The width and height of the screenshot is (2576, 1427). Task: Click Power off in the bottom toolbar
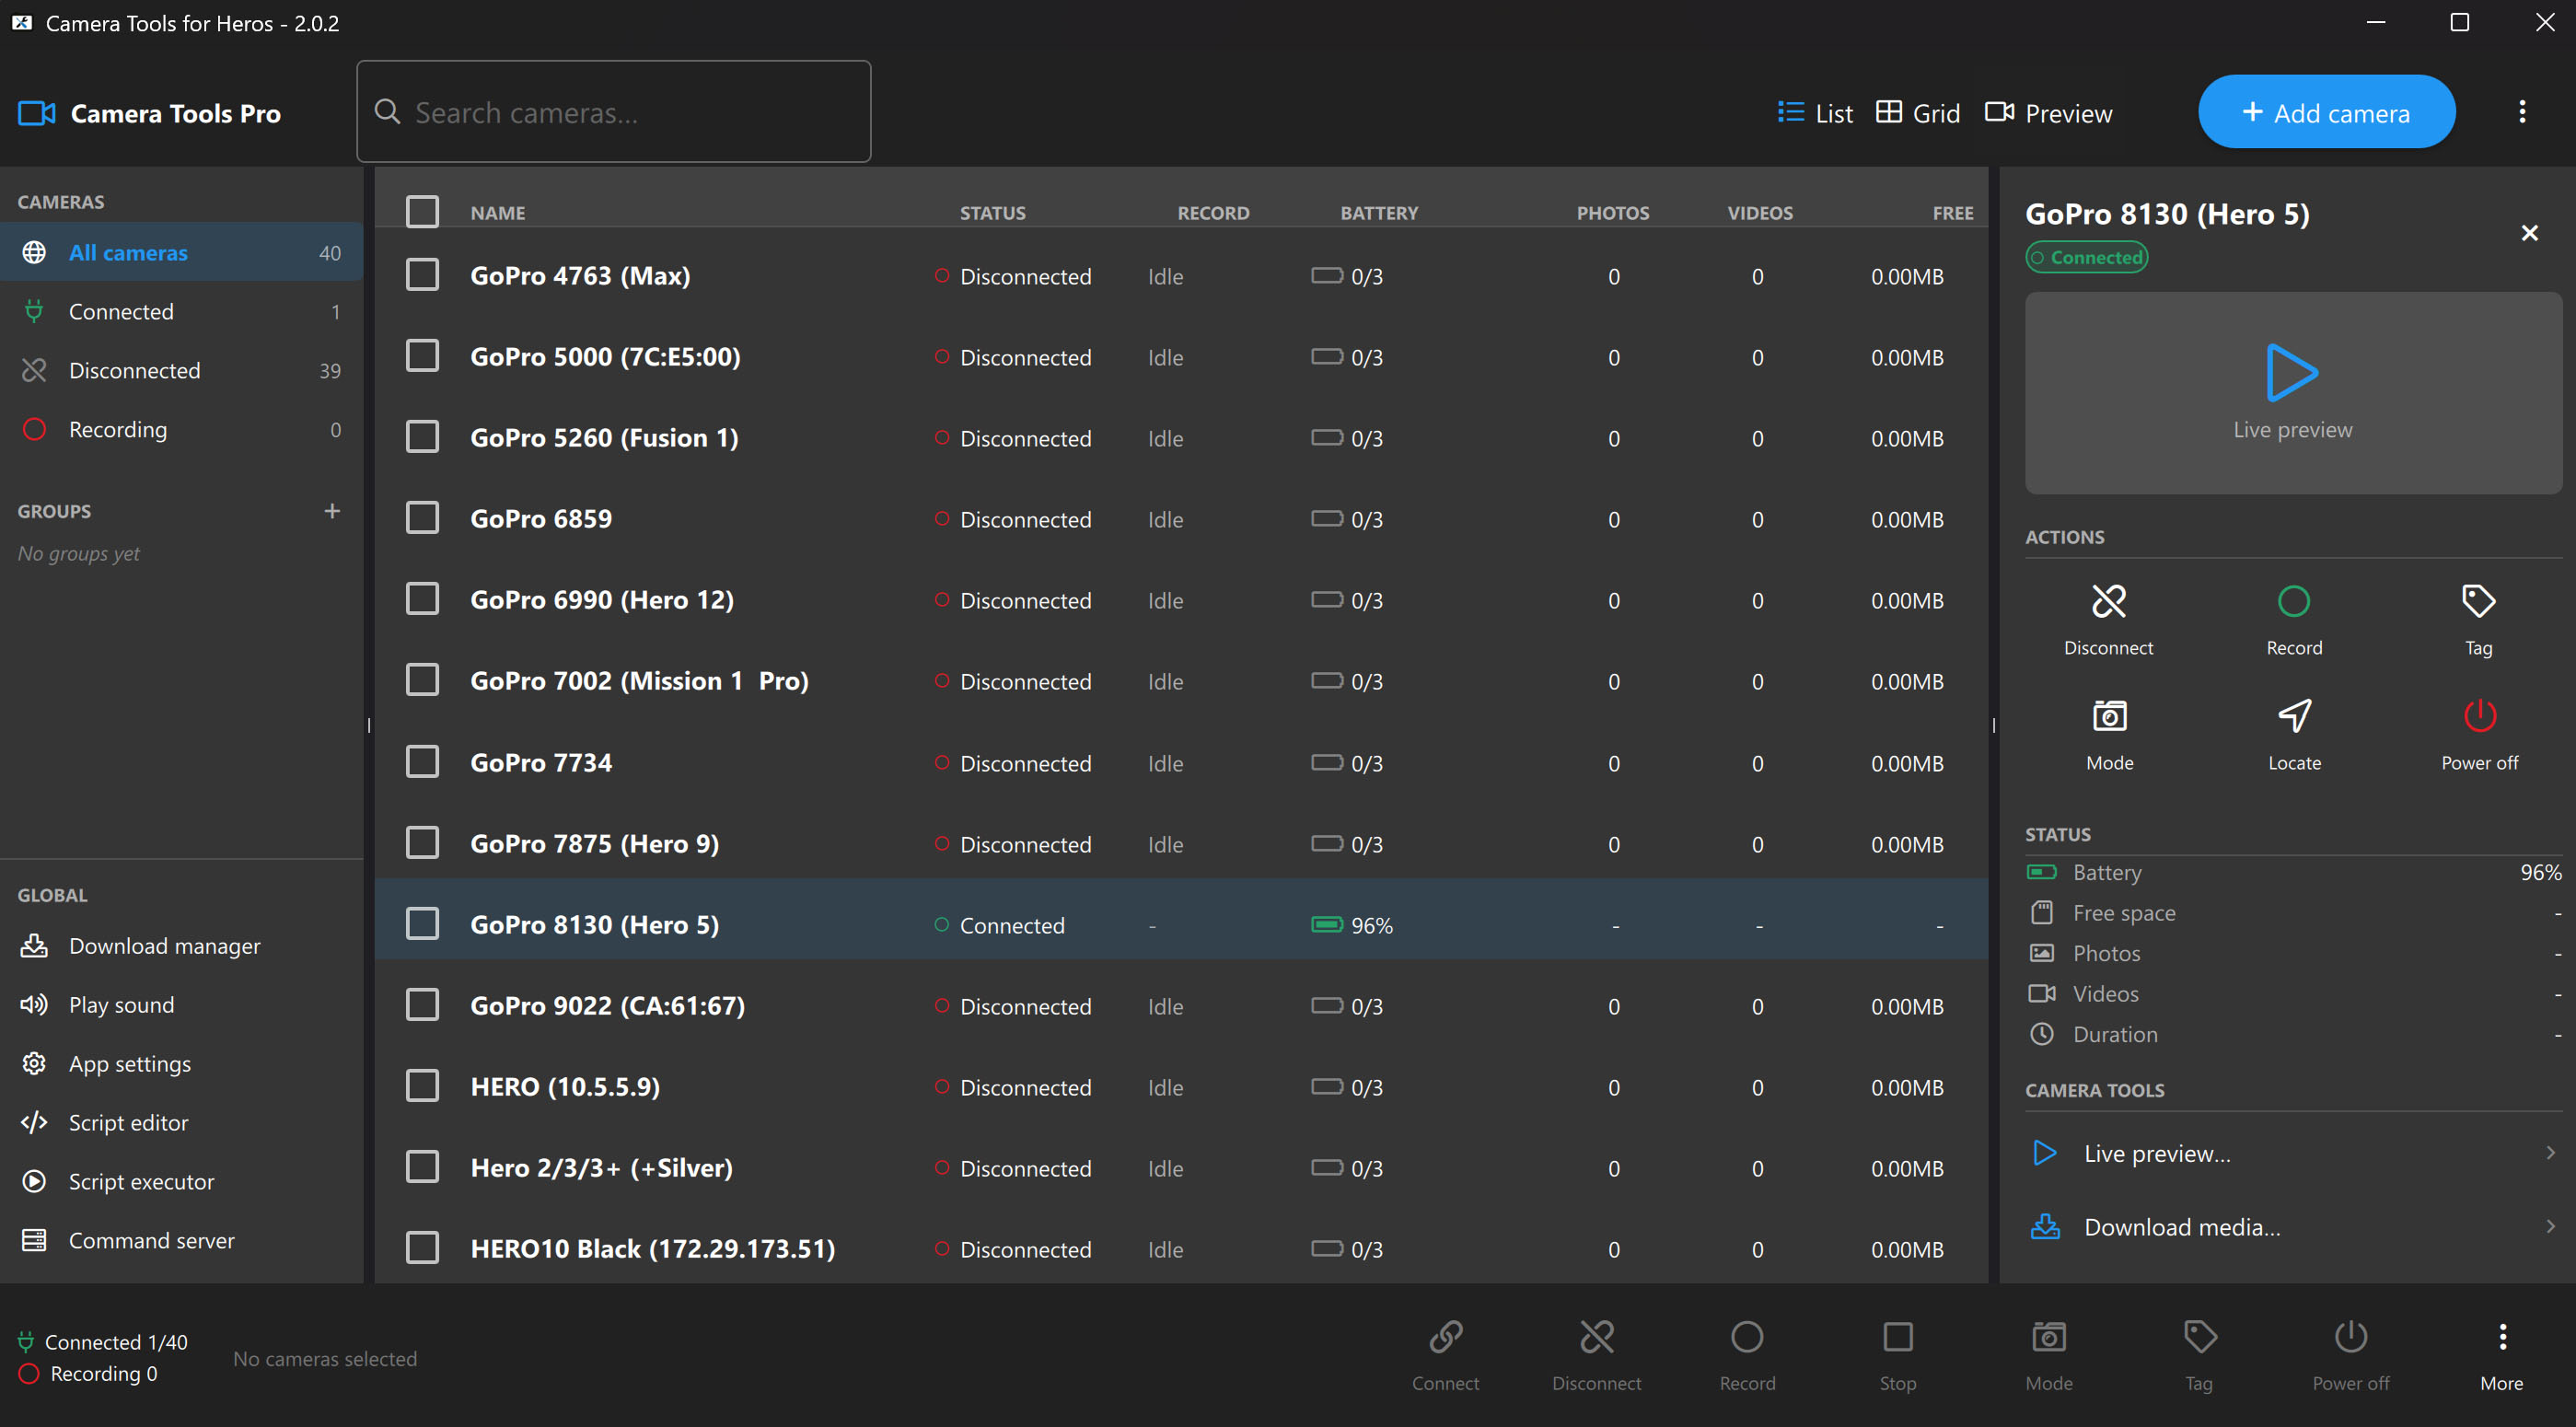(x=2350, y=1355)
